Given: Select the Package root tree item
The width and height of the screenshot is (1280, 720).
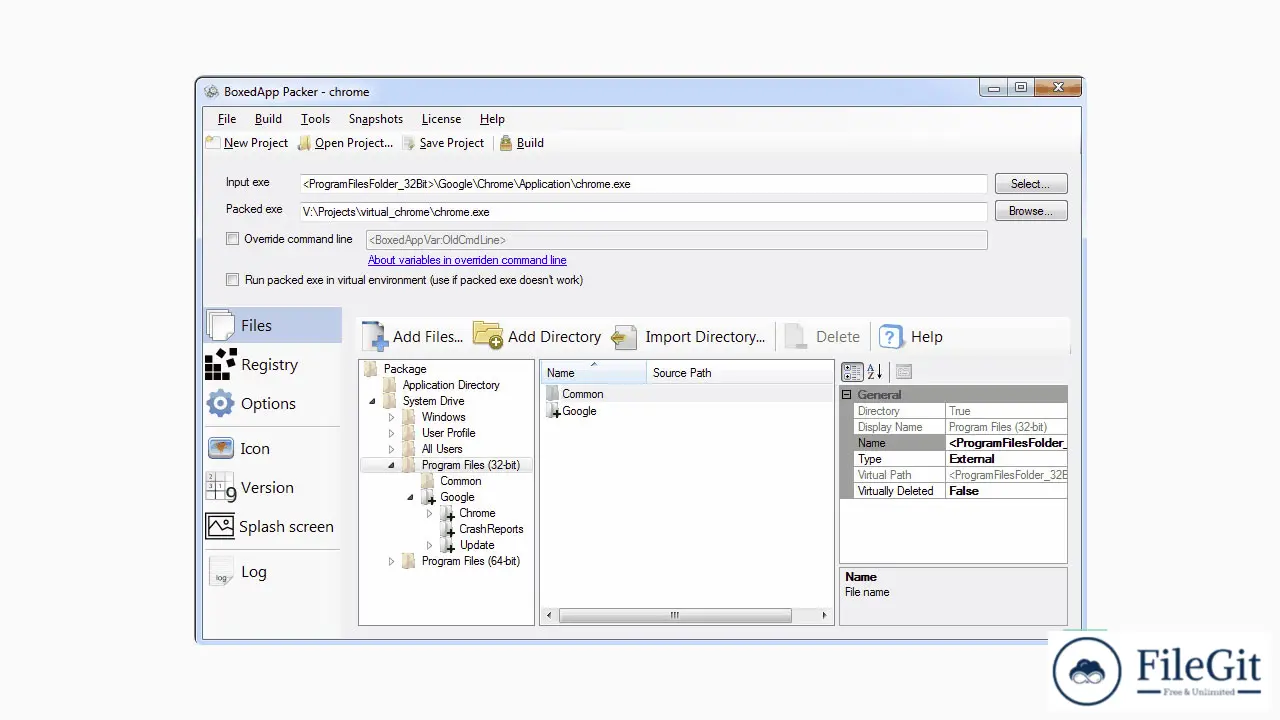Looking at the screenshot, I should (404, 369).
